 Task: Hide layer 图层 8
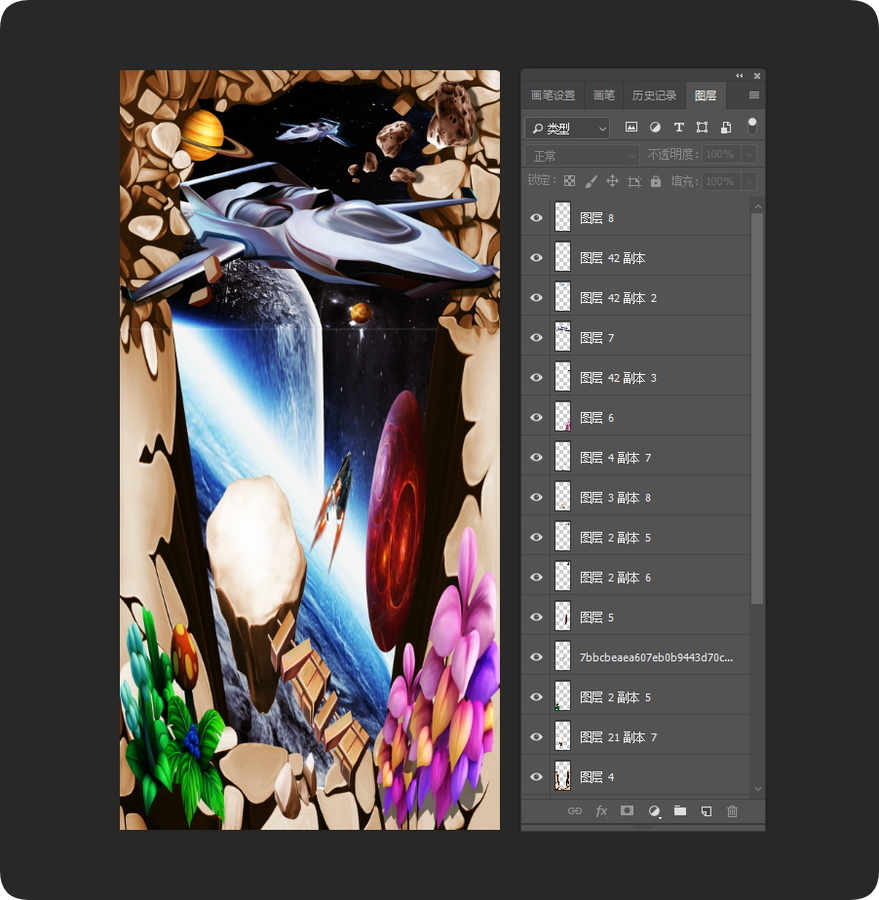tap(536, 218)
